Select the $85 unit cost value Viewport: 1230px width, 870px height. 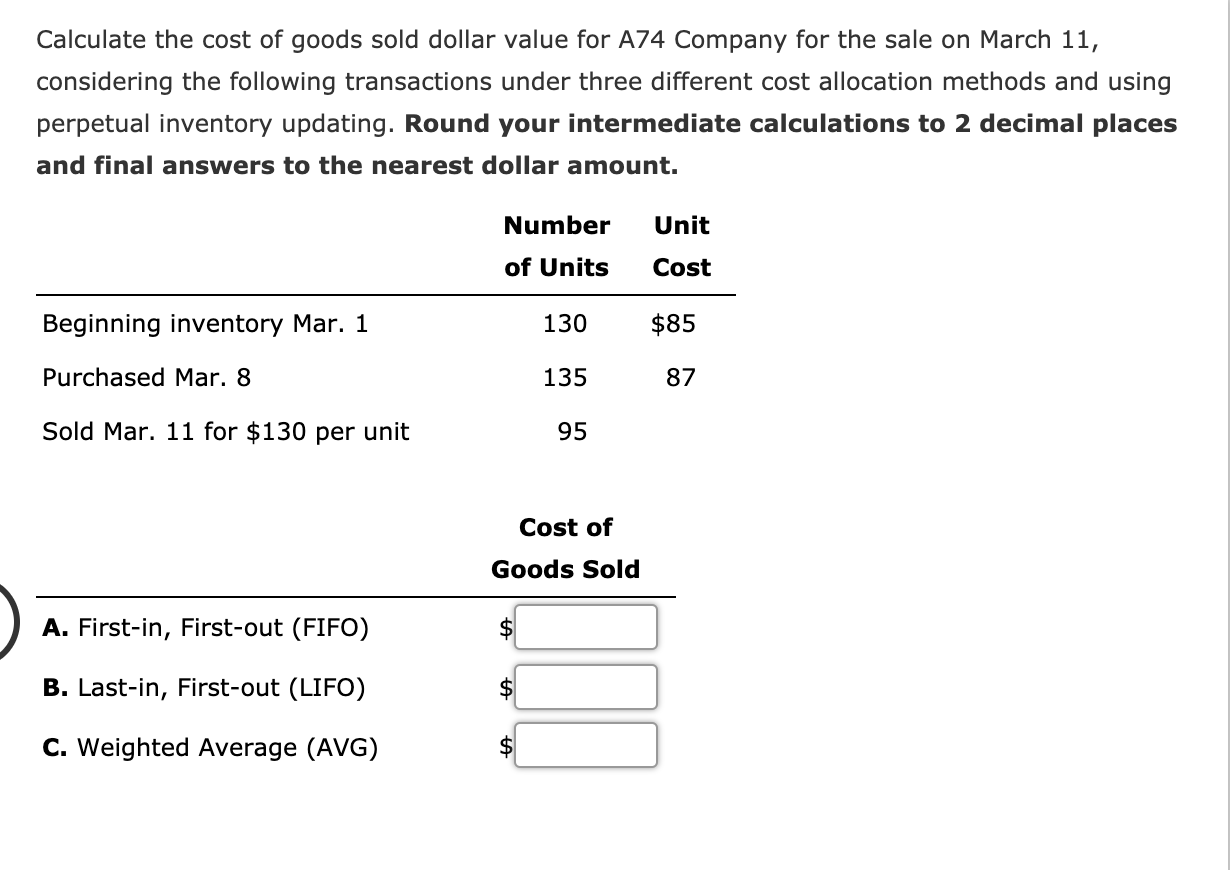click(675, 323)
